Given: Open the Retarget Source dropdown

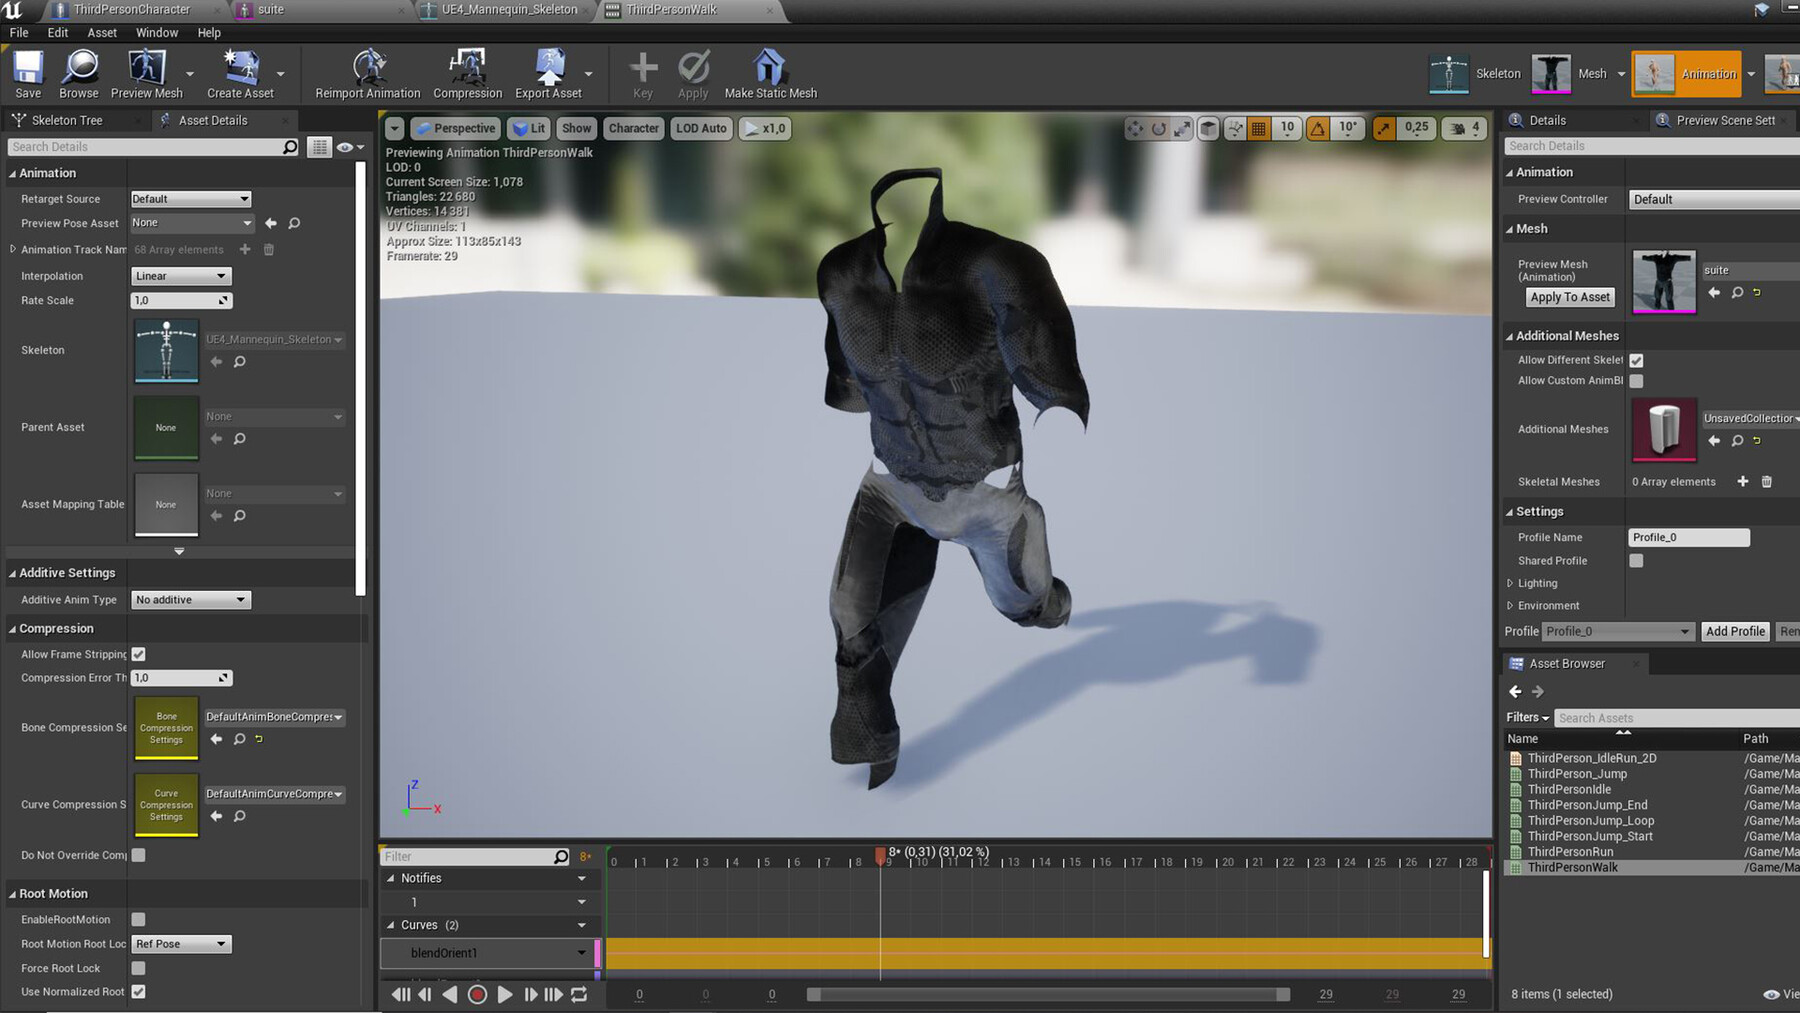Looking at the screenshot, I should pos(190,199).
